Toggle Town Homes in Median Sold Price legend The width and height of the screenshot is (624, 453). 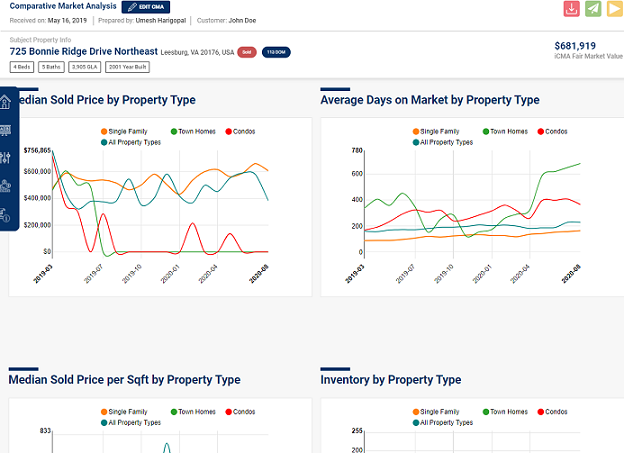193,131
